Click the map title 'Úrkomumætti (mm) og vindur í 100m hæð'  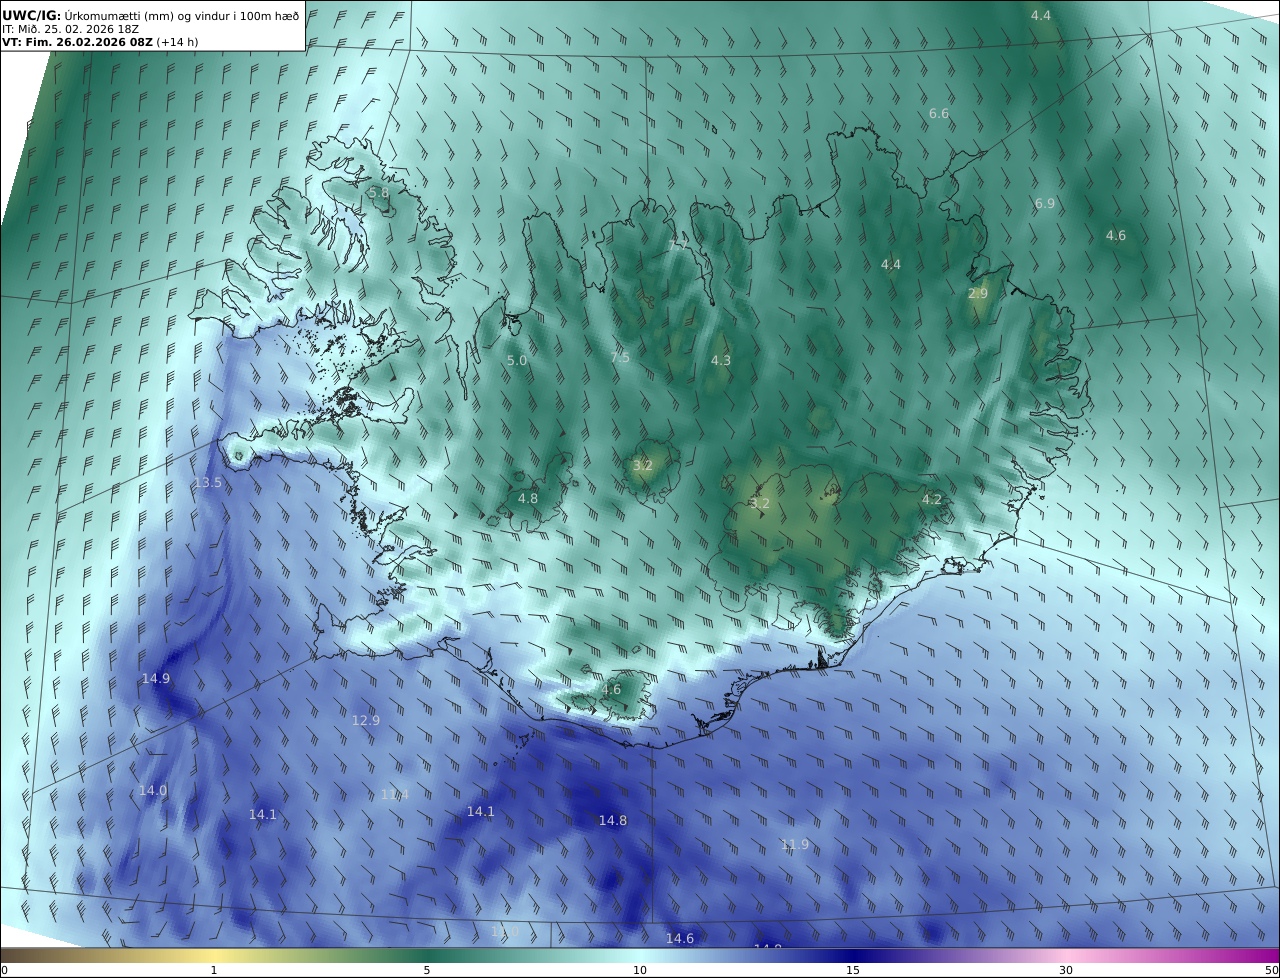click(x=182, y=15)
